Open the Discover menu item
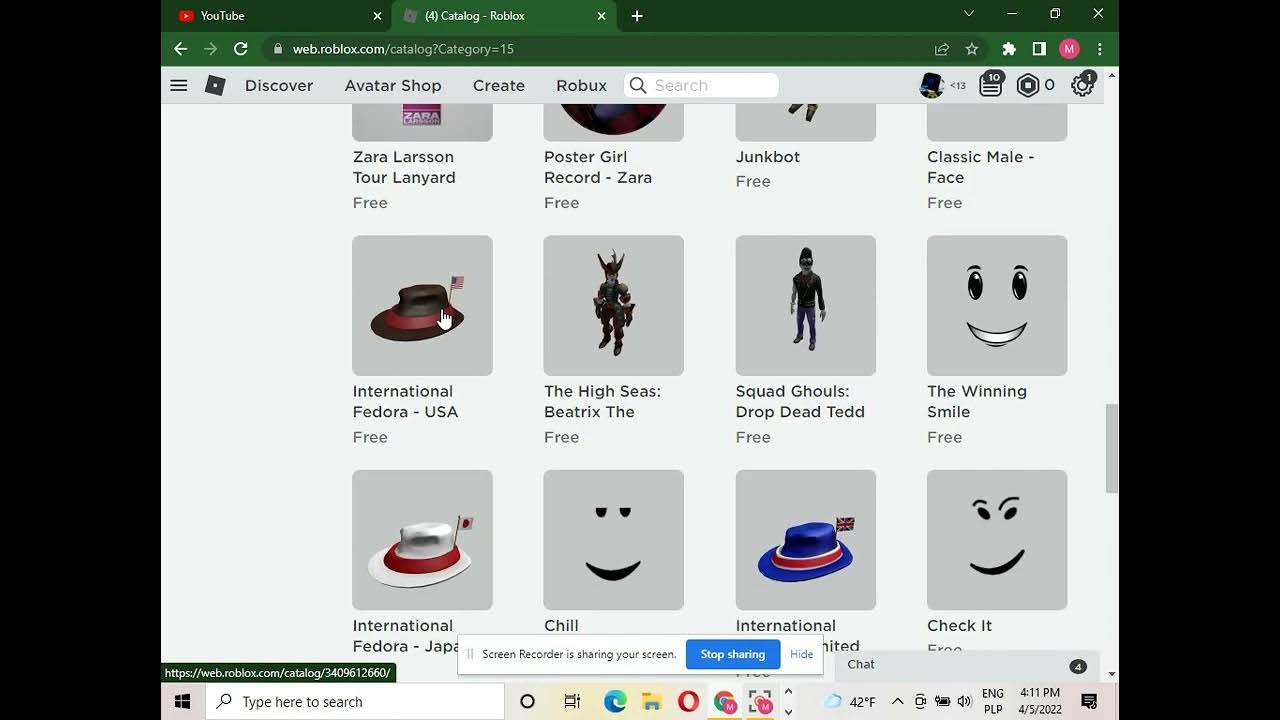Image resolution: width=1280 pixels, height=720 pixels. (279, 86)
